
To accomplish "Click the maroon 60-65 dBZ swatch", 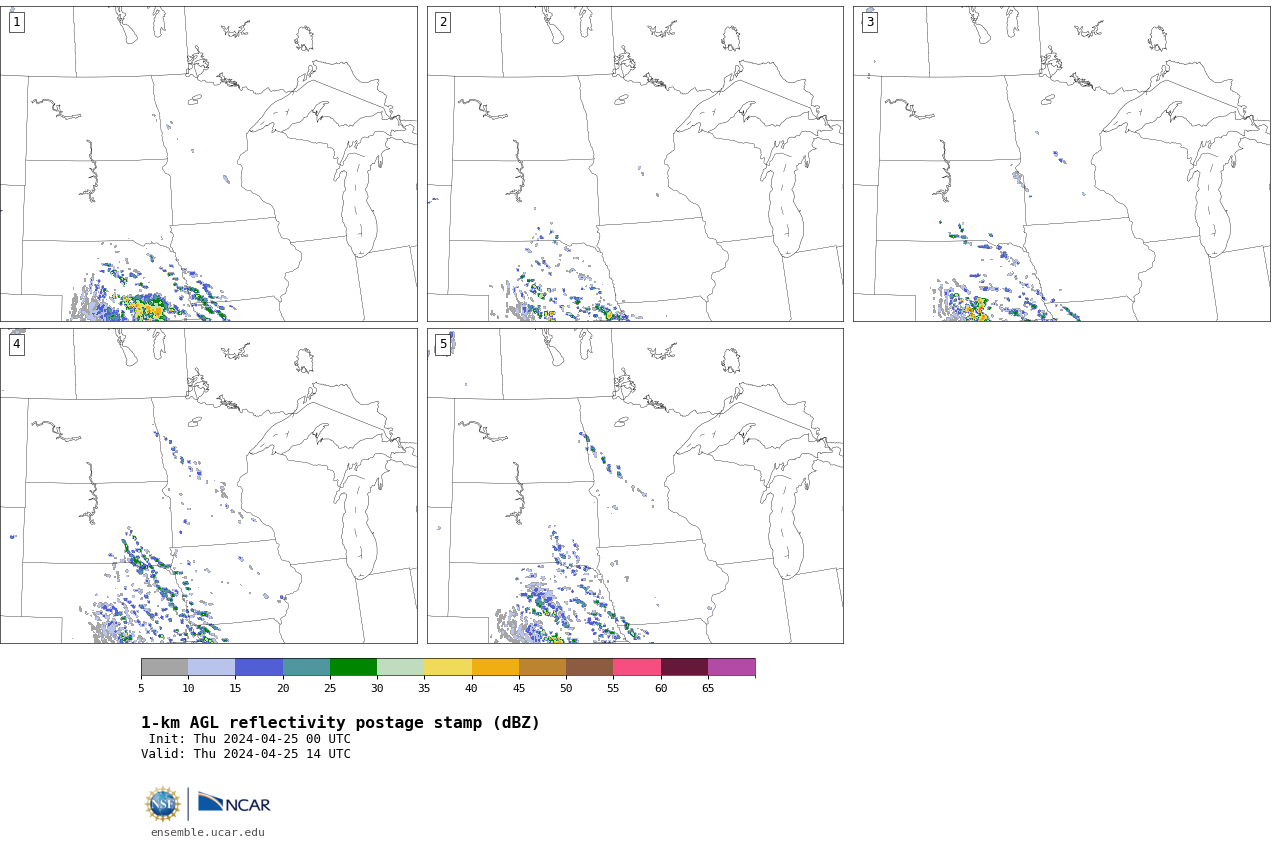I will pos(684,667).
